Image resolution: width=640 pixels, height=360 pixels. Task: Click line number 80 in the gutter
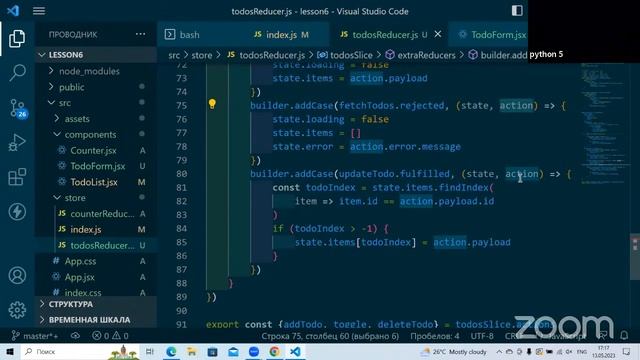[182, 174]
